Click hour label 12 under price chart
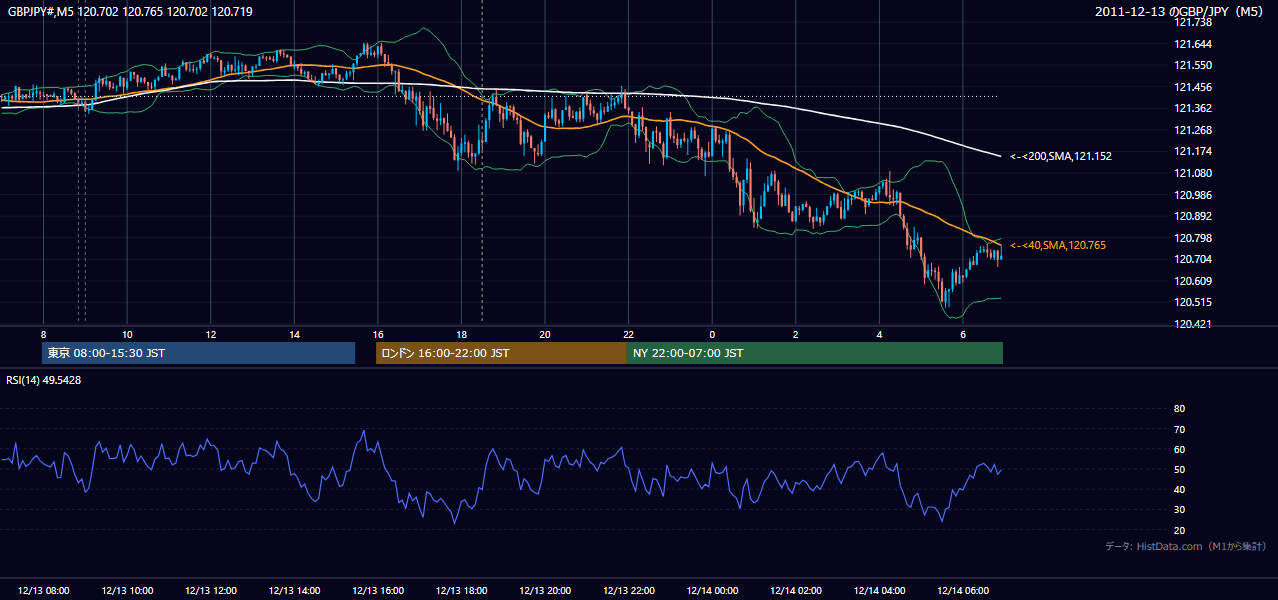Viewport: 1278px width, 600px height. point(211,334)
